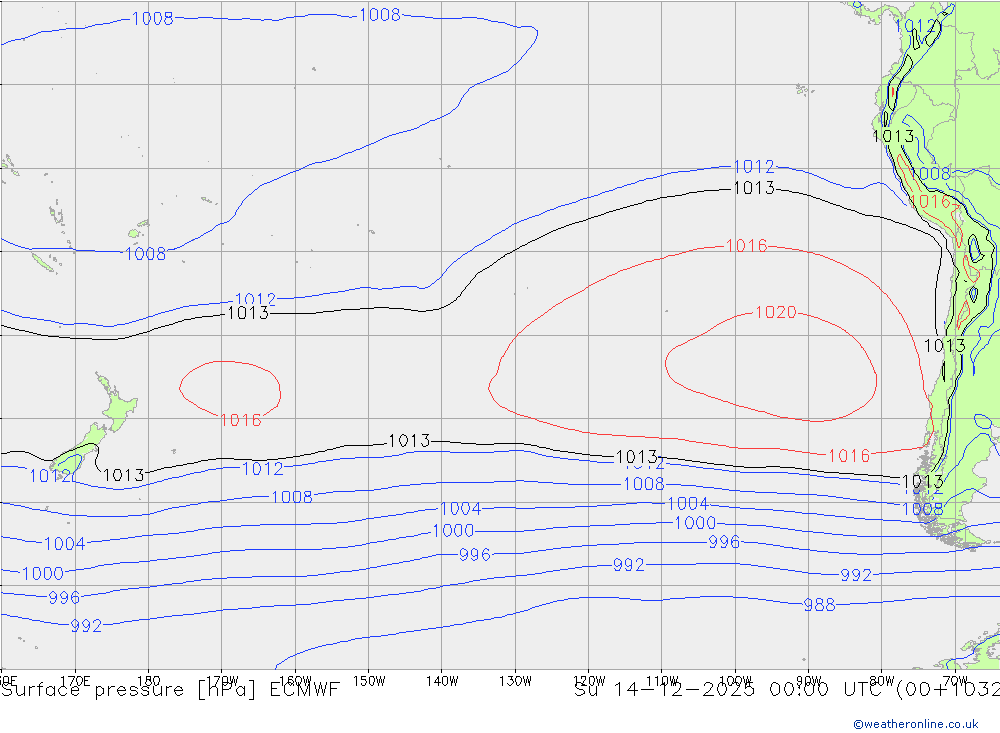Click the 1012 label just above the 1013 at 100W
Viewport: 1000px width, 733px height.
coord(754,167)
